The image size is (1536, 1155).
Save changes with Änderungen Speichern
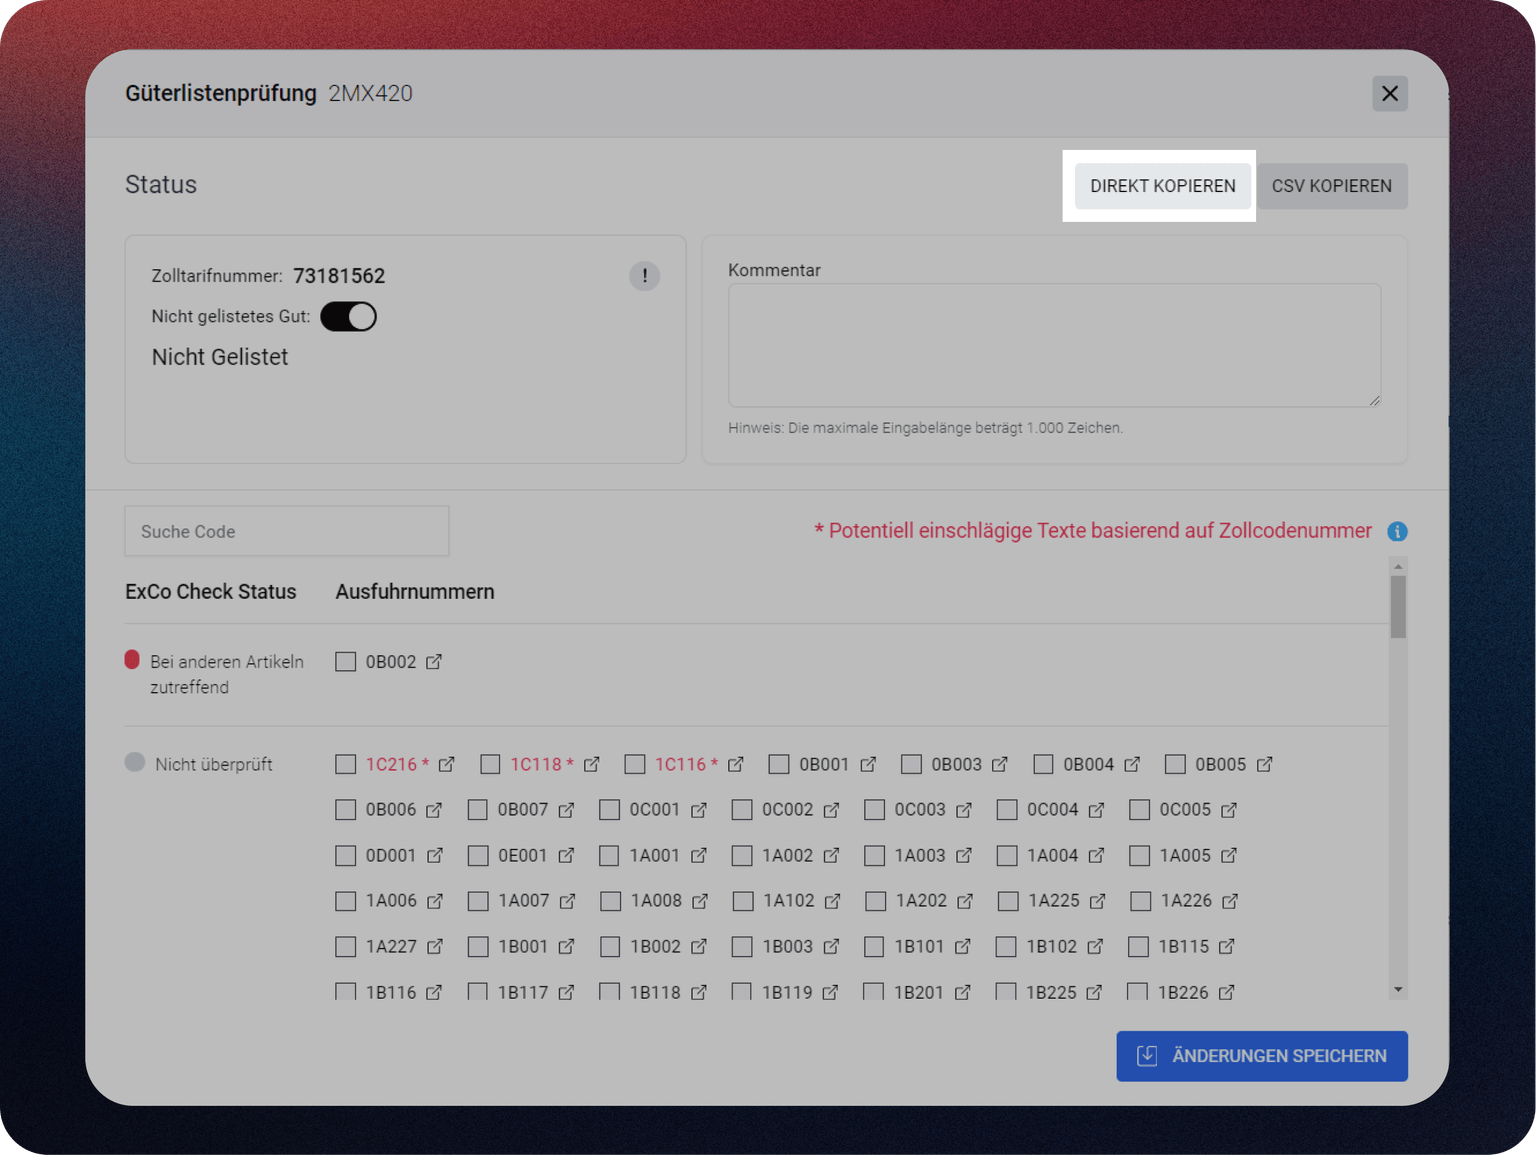coord(1261,1056)
